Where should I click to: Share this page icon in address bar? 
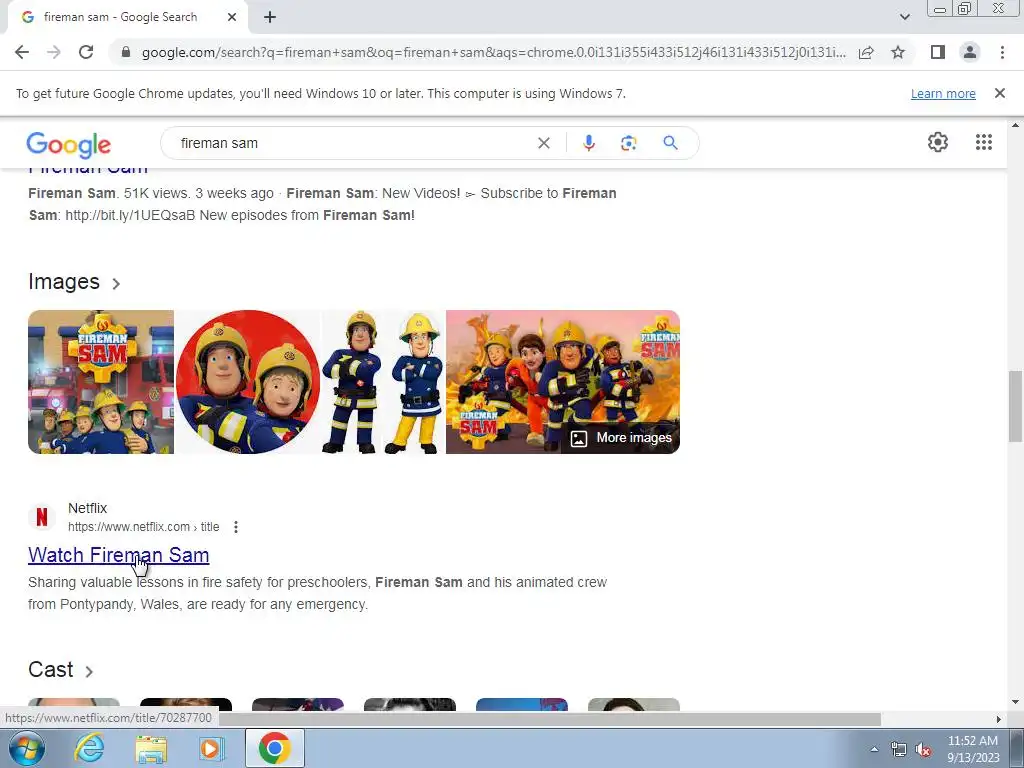pyautogui.click(x=866, y=52)
